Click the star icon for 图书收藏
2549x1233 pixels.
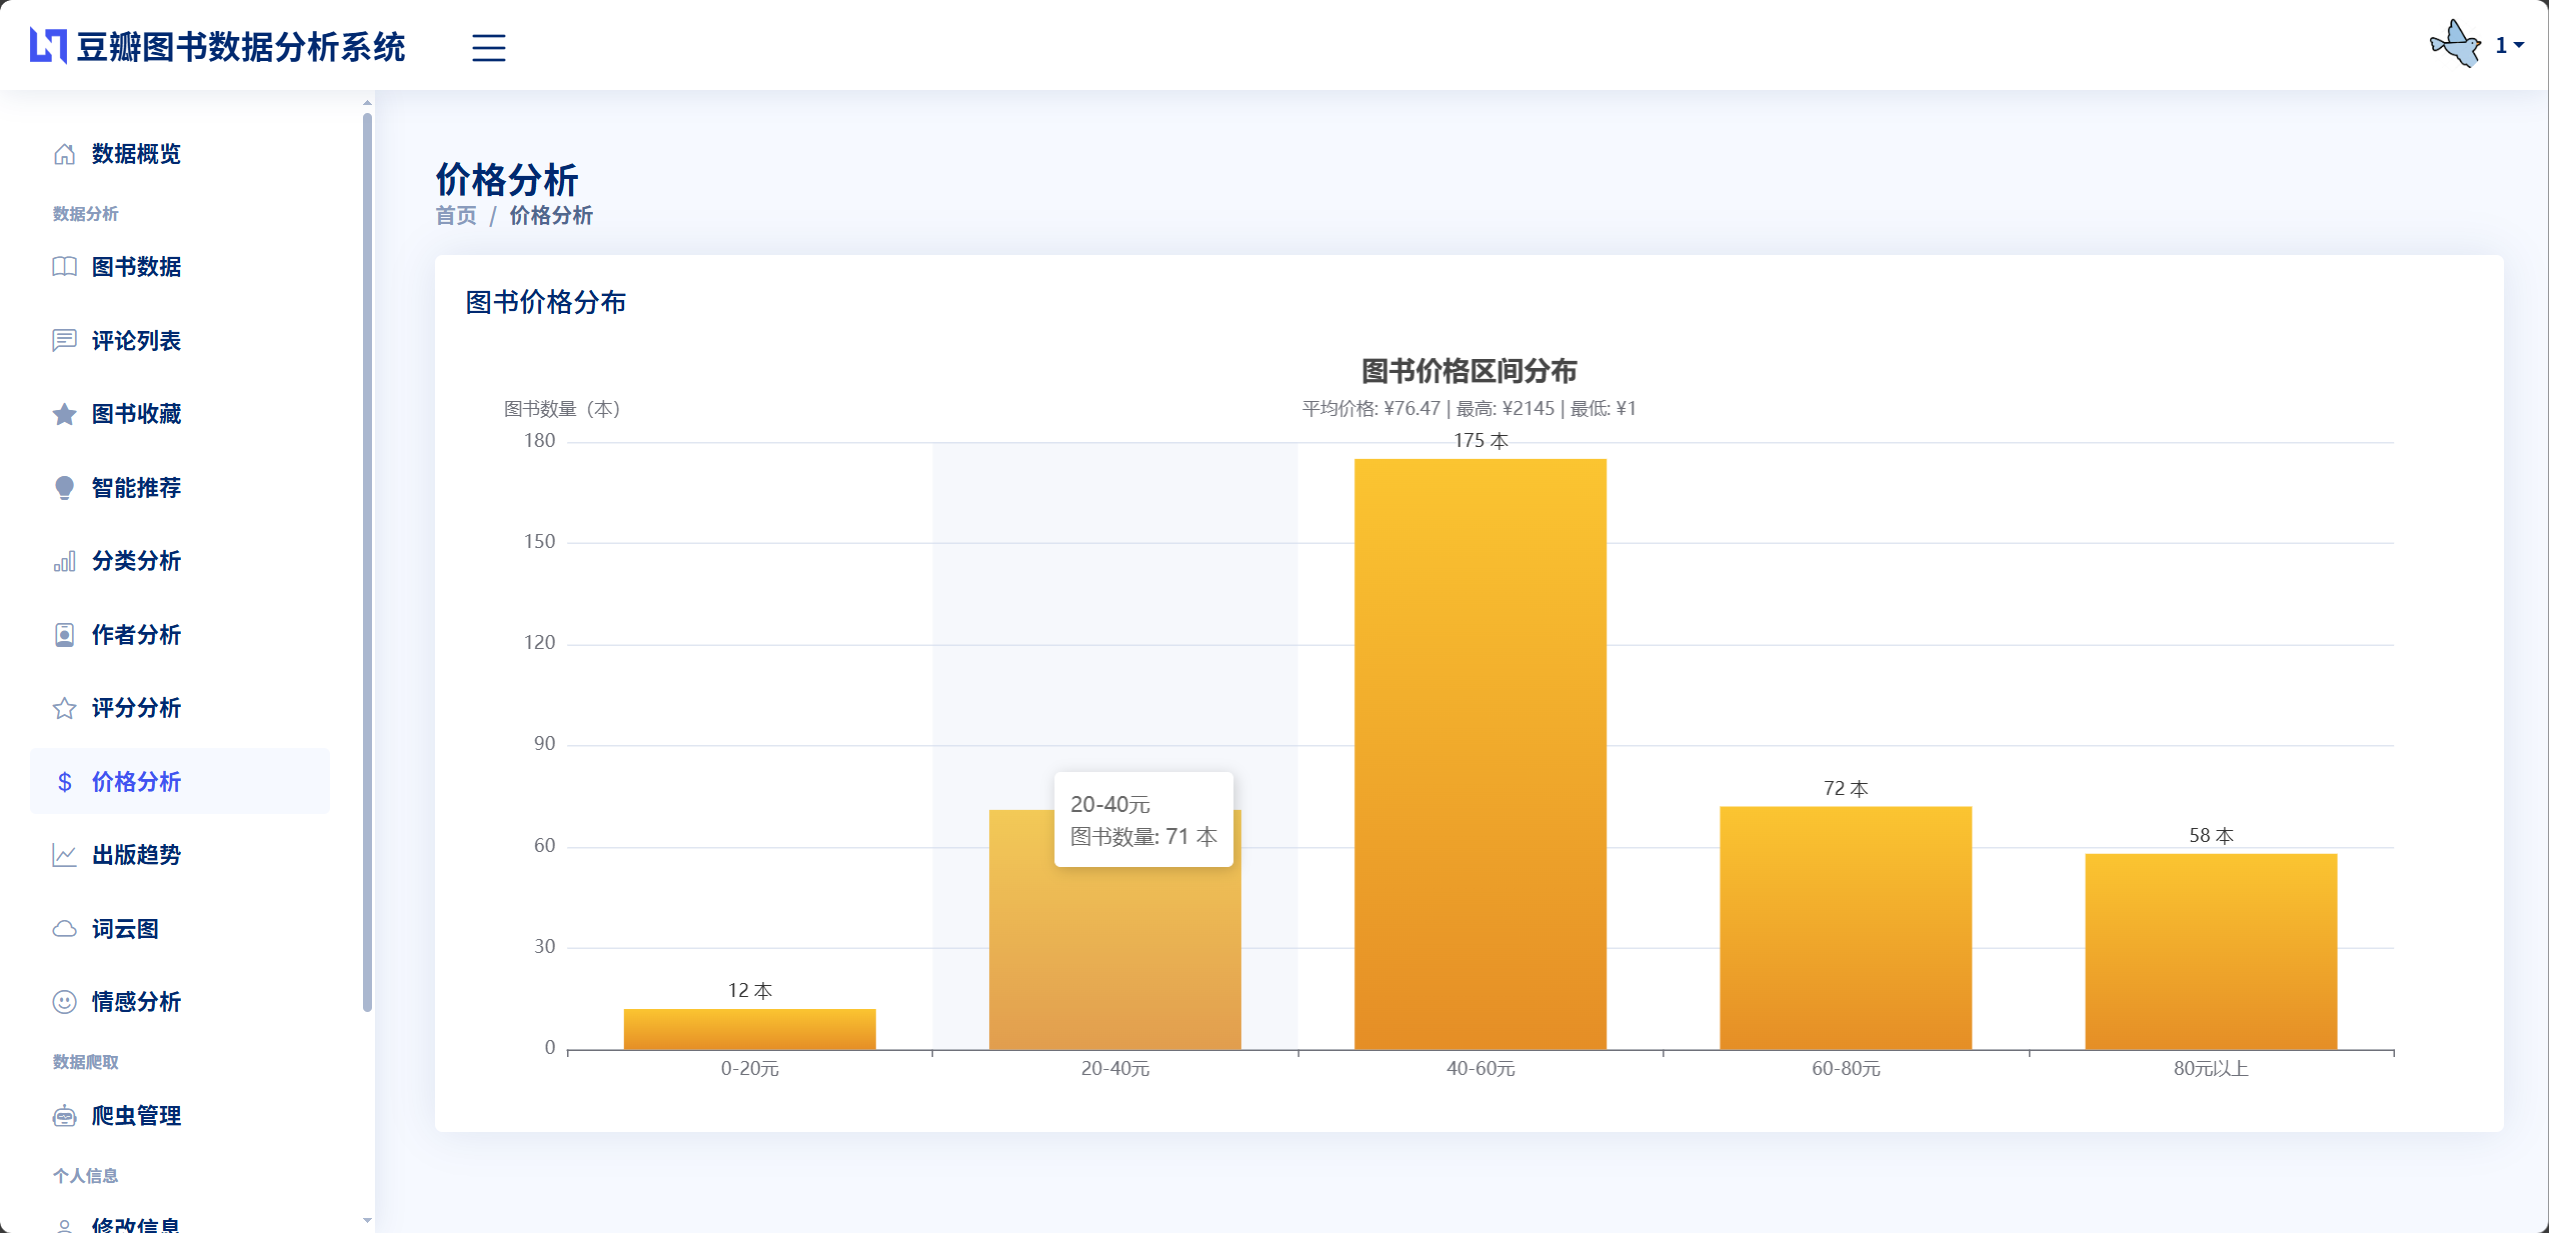pyautogui.click(x=64, y=414)
